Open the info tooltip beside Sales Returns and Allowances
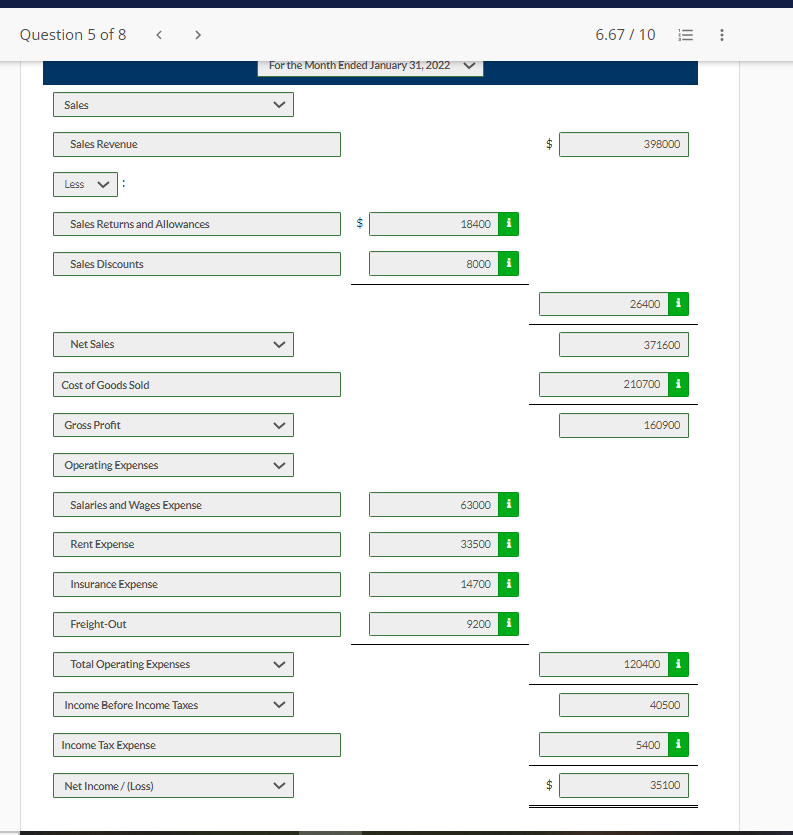 (x=509, y=223)
